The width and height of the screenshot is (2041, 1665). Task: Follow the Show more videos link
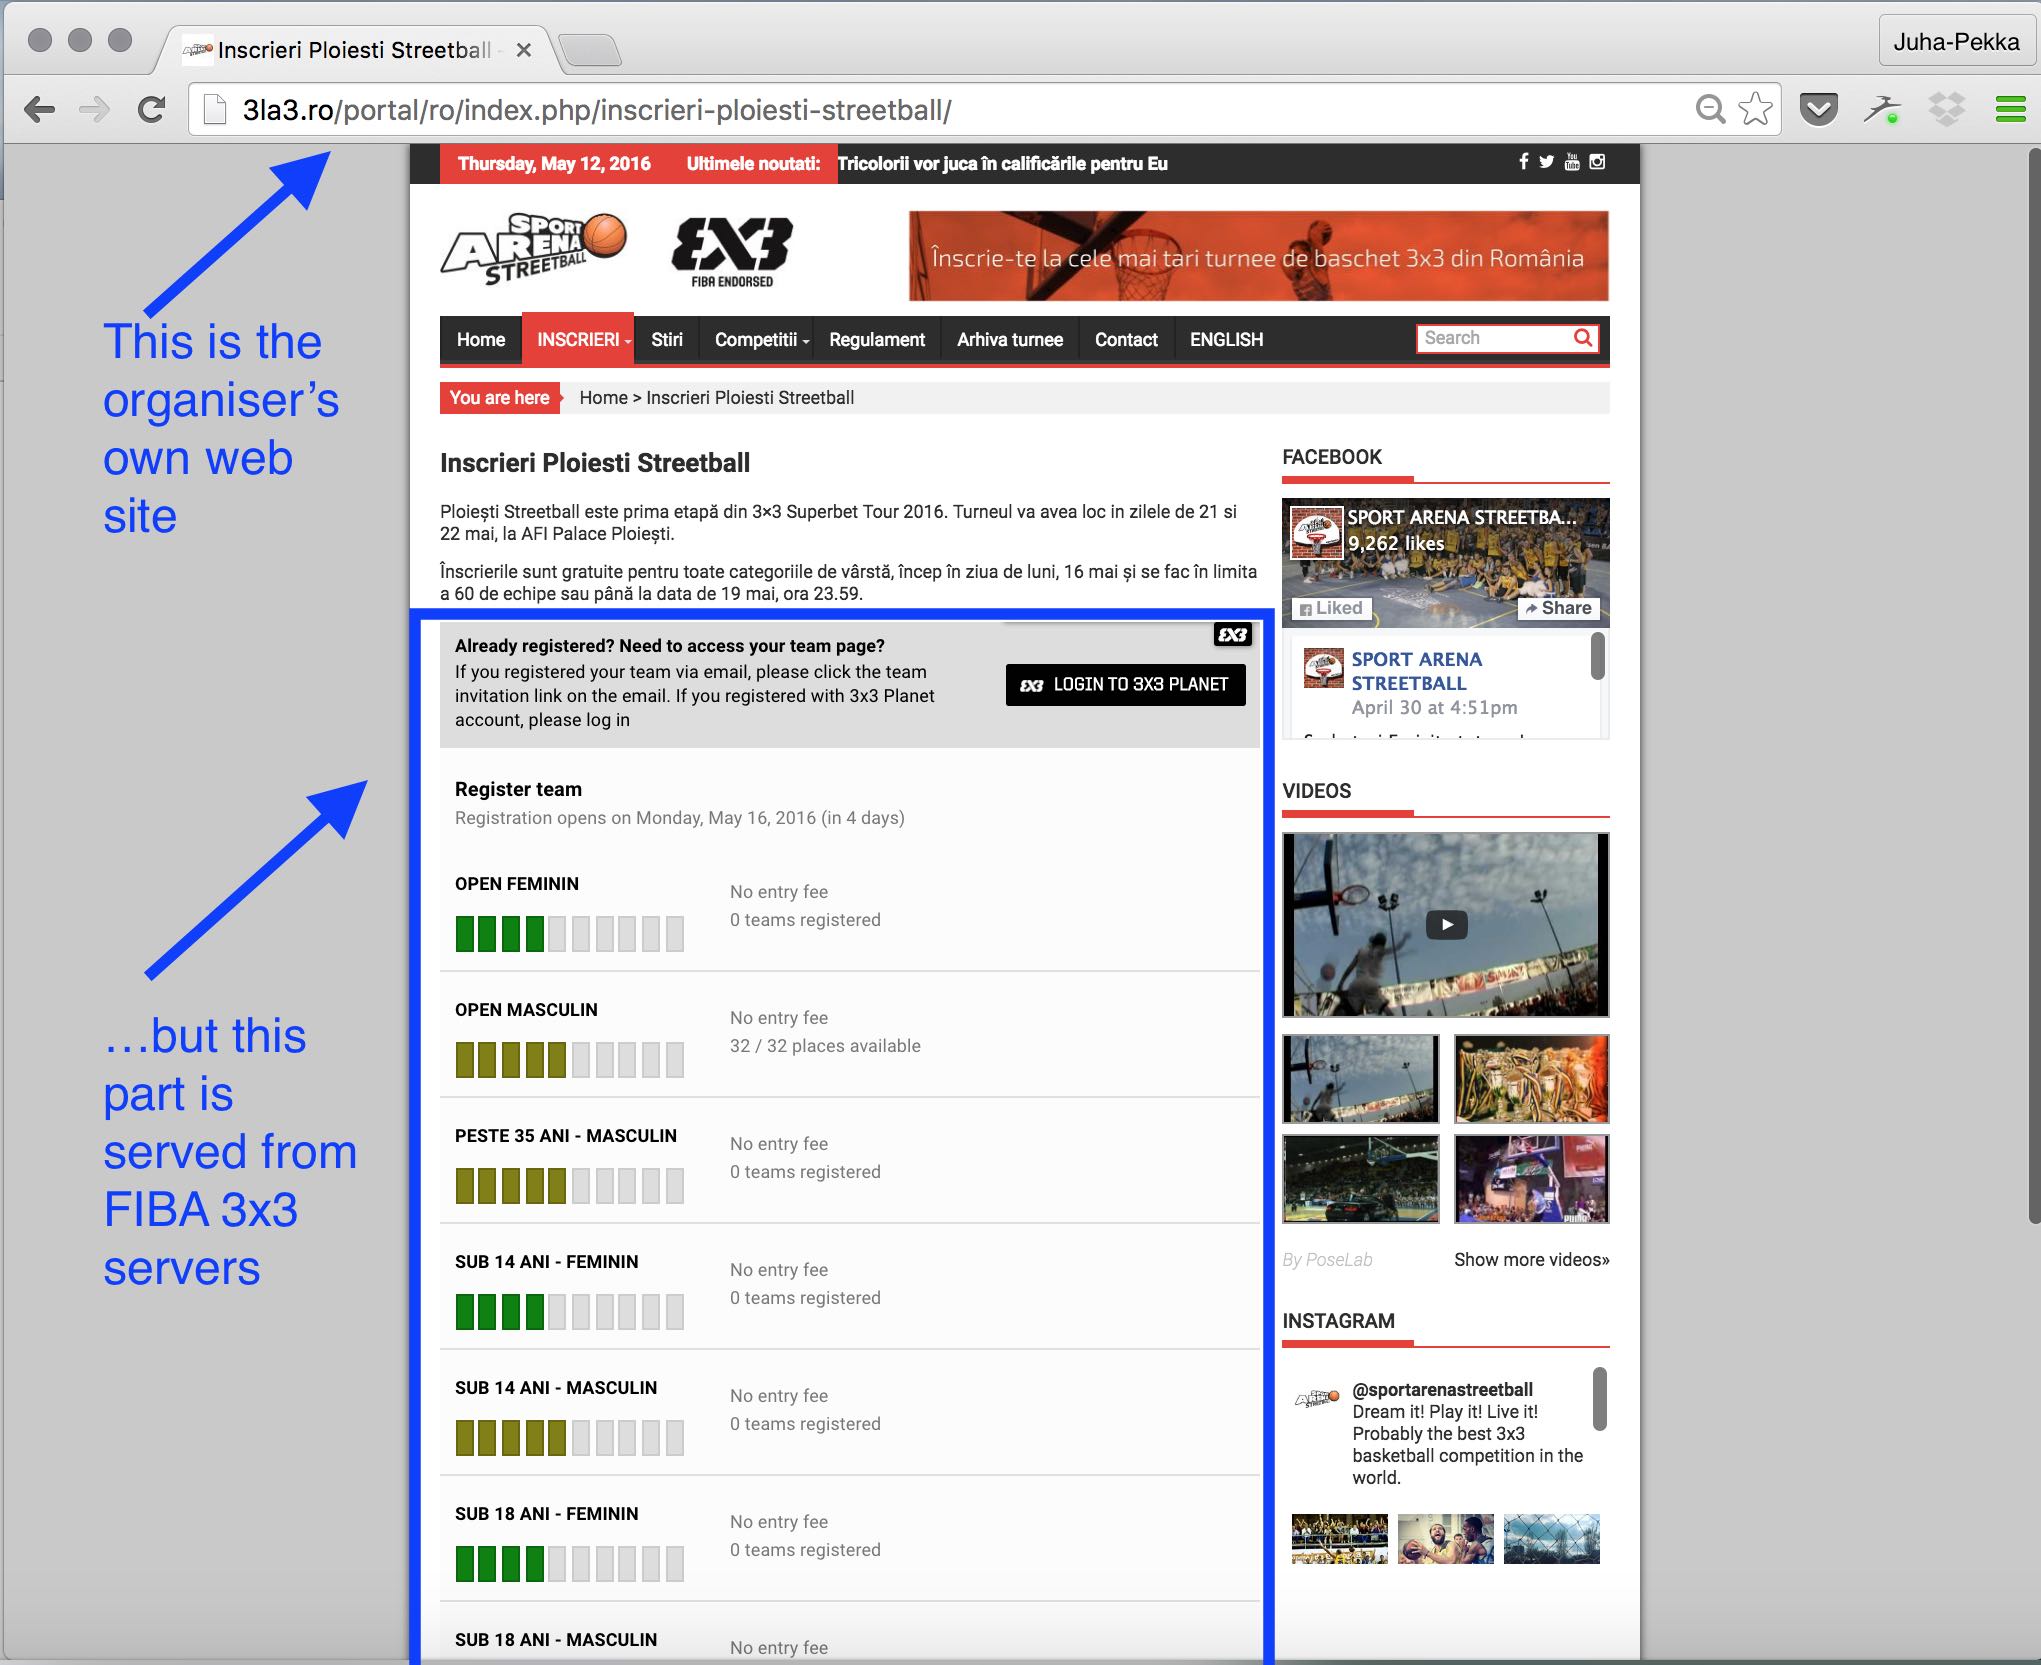click(1531, 1260)
